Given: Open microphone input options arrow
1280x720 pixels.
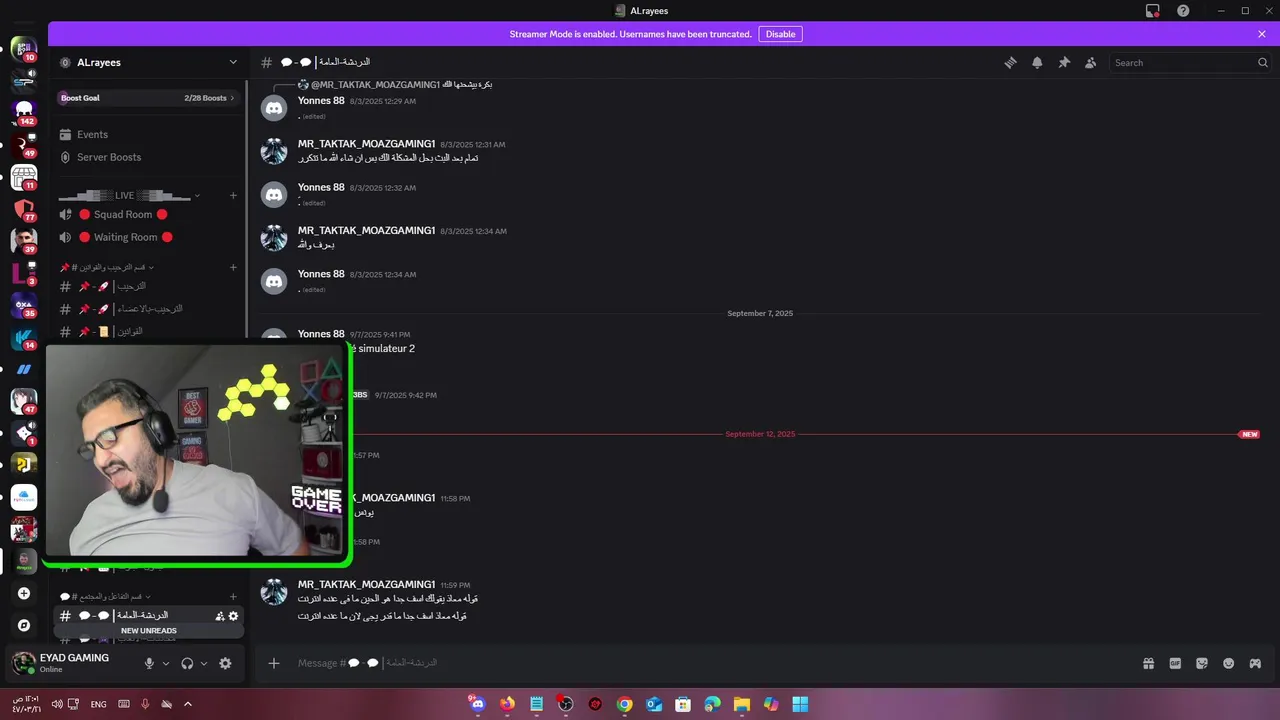Looking at the screenshot, I should click(166, 663).
